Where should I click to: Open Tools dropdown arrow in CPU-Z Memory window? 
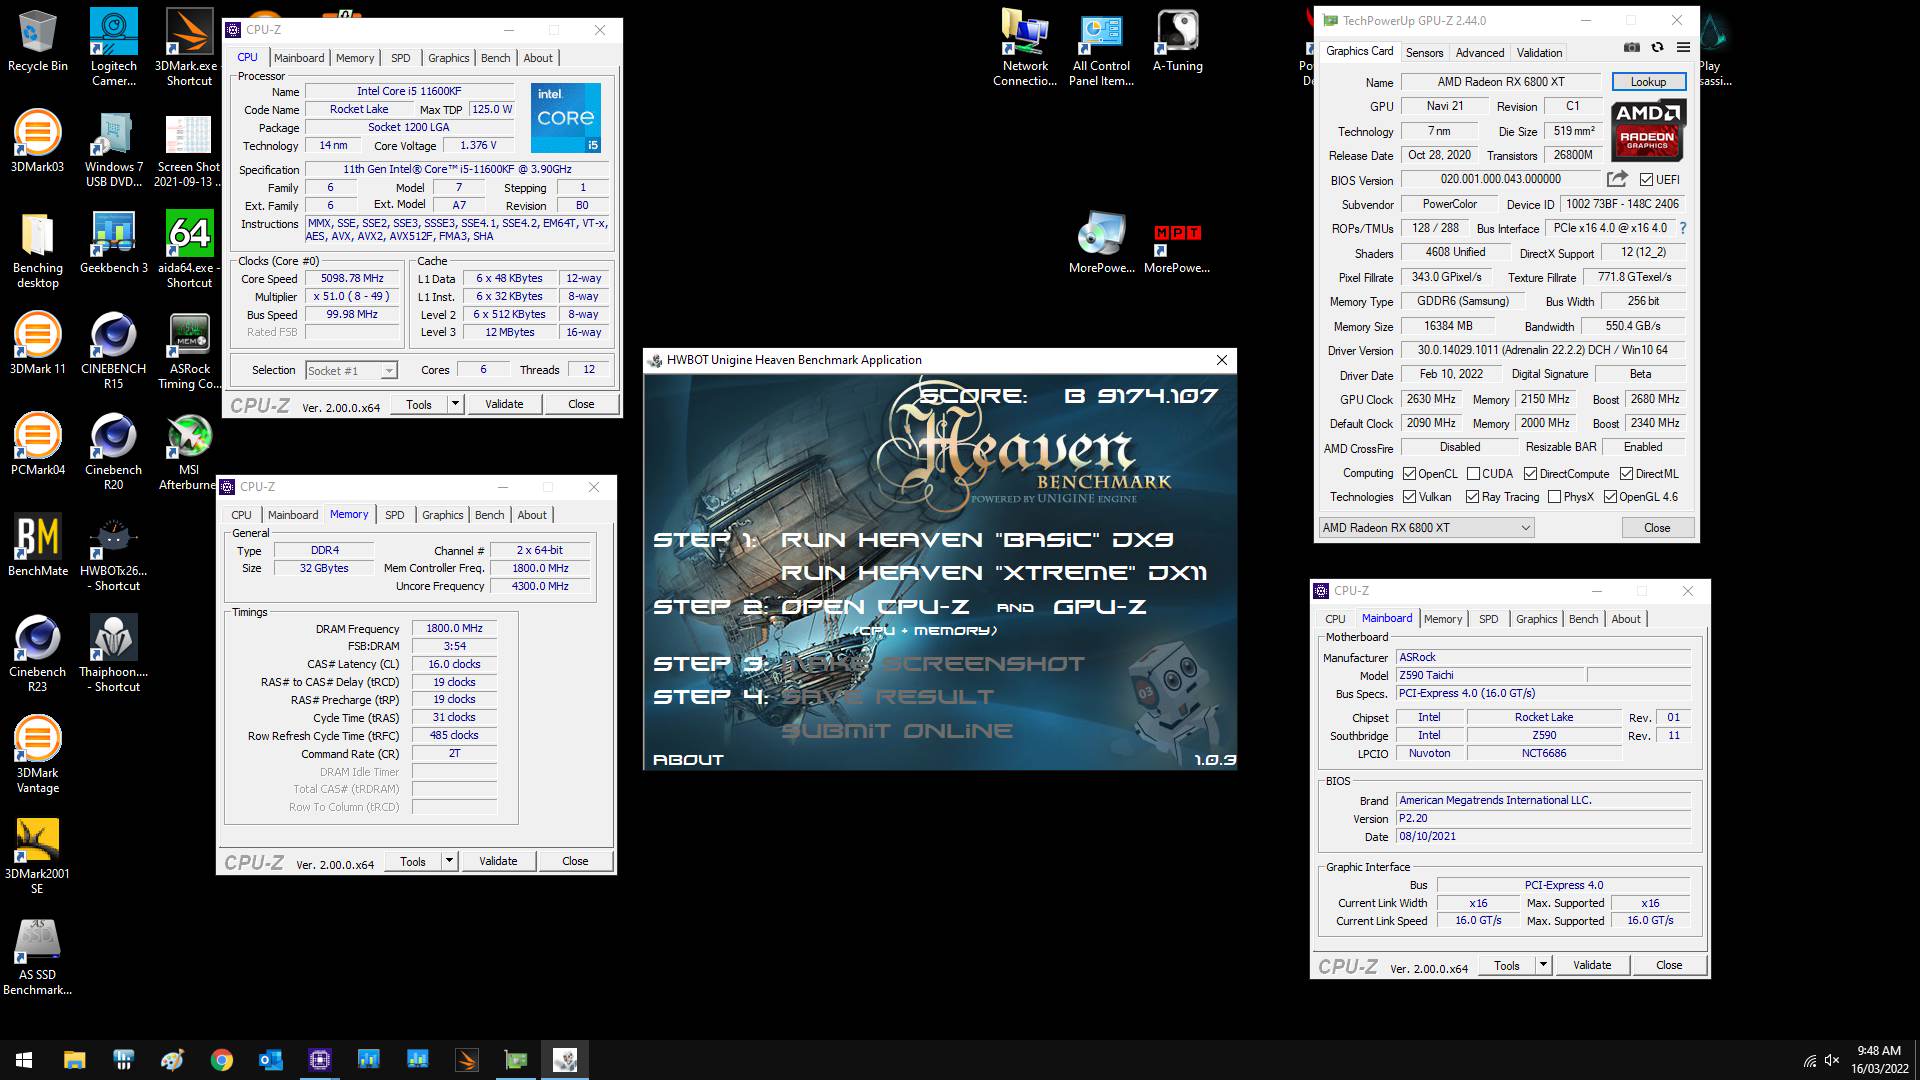[449, 861]
